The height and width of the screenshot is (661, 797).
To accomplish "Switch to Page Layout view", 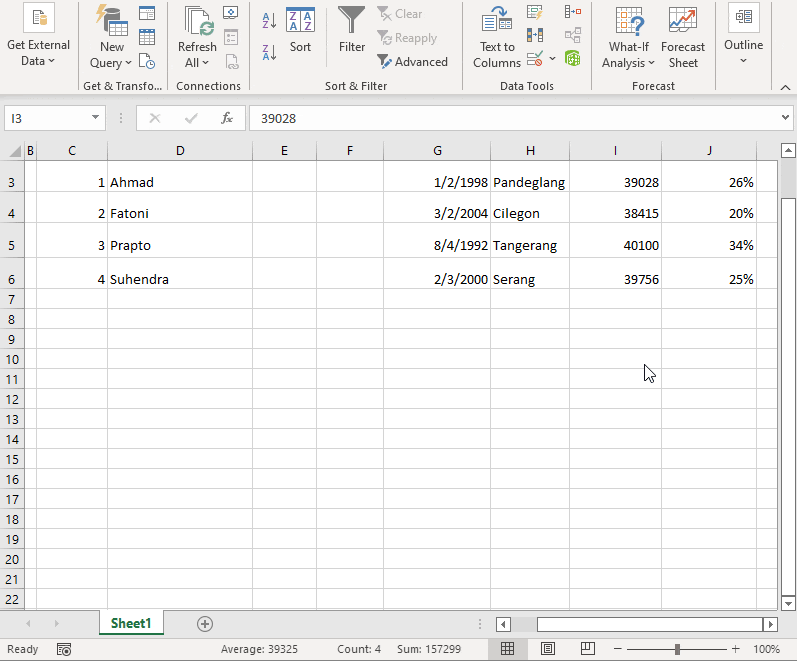I will point(548,649).
